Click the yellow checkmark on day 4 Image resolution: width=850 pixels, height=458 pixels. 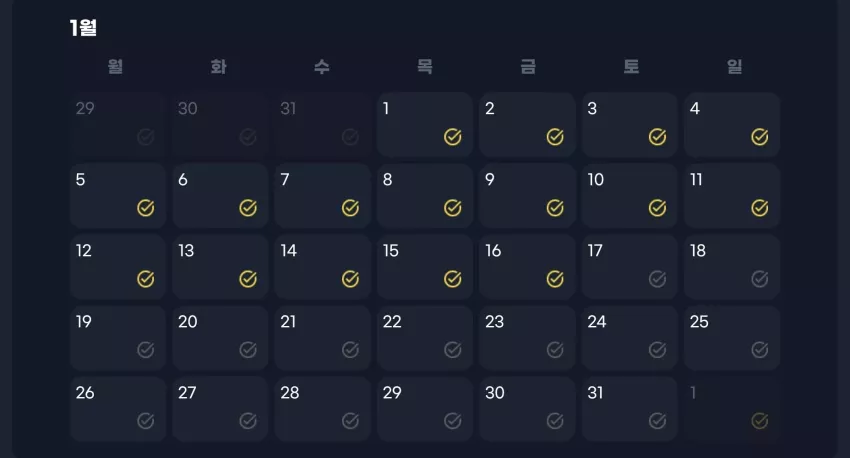[x=759, y=137]
